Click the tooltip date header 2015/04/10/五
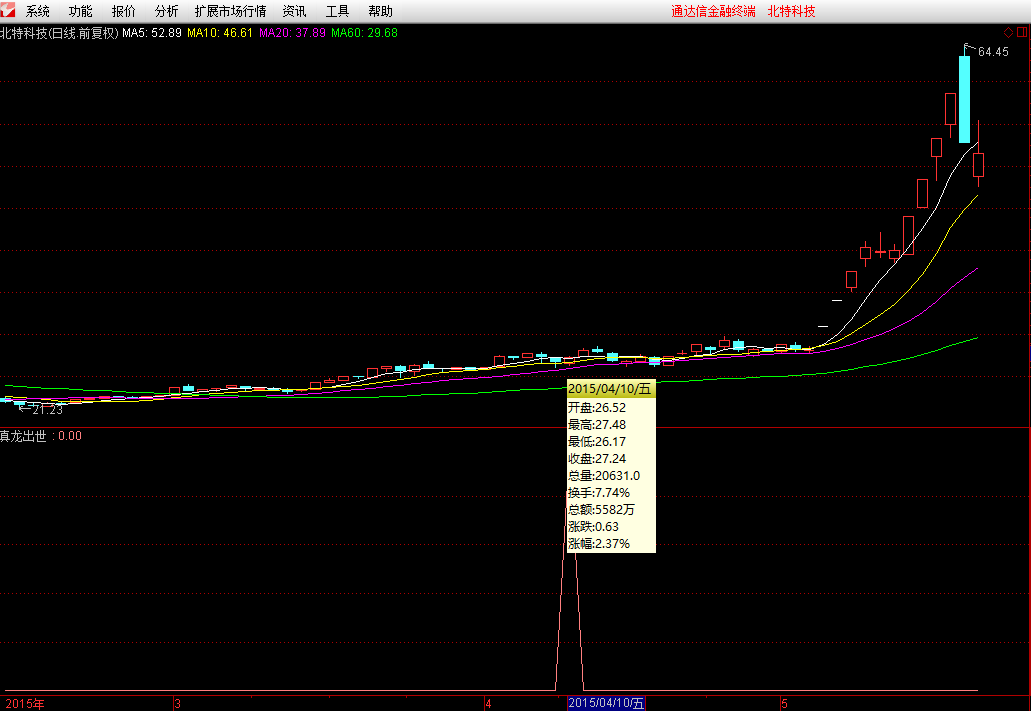Image resolution: width=1031 pixels, height=711 pixels. (610, 389)
